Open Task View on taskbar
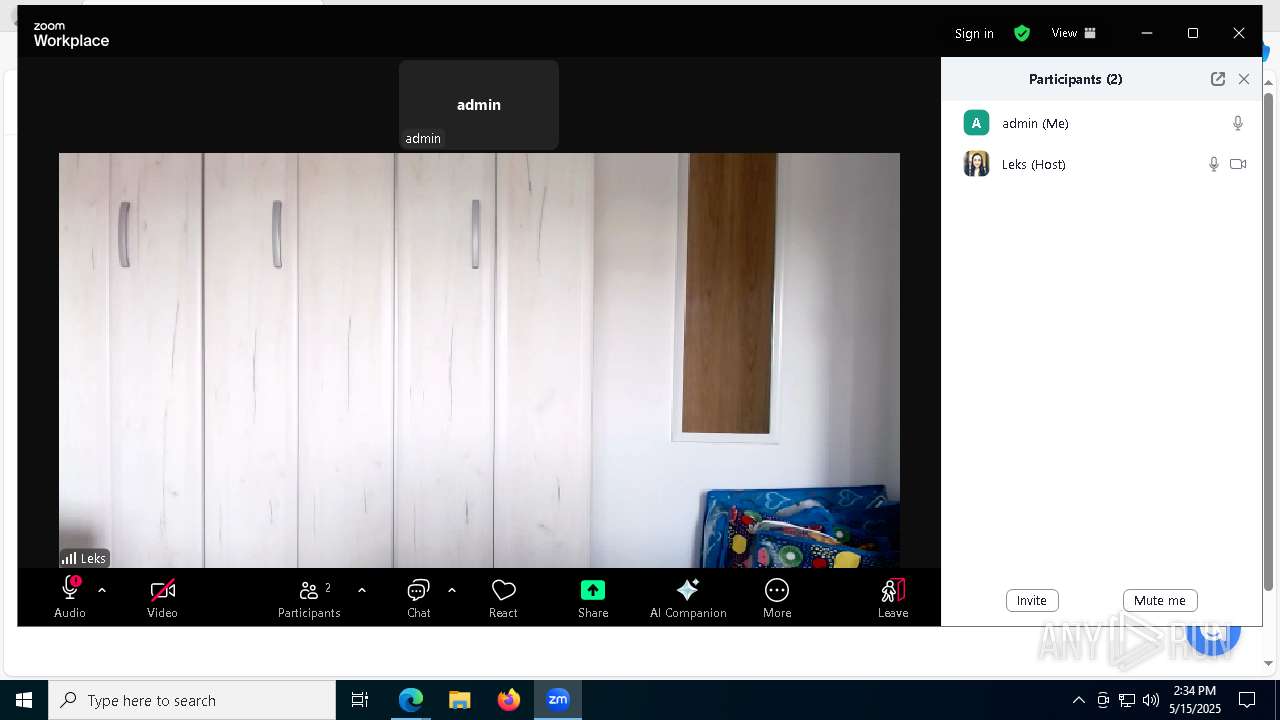The image size is (1280, 720). click(360, 700)
